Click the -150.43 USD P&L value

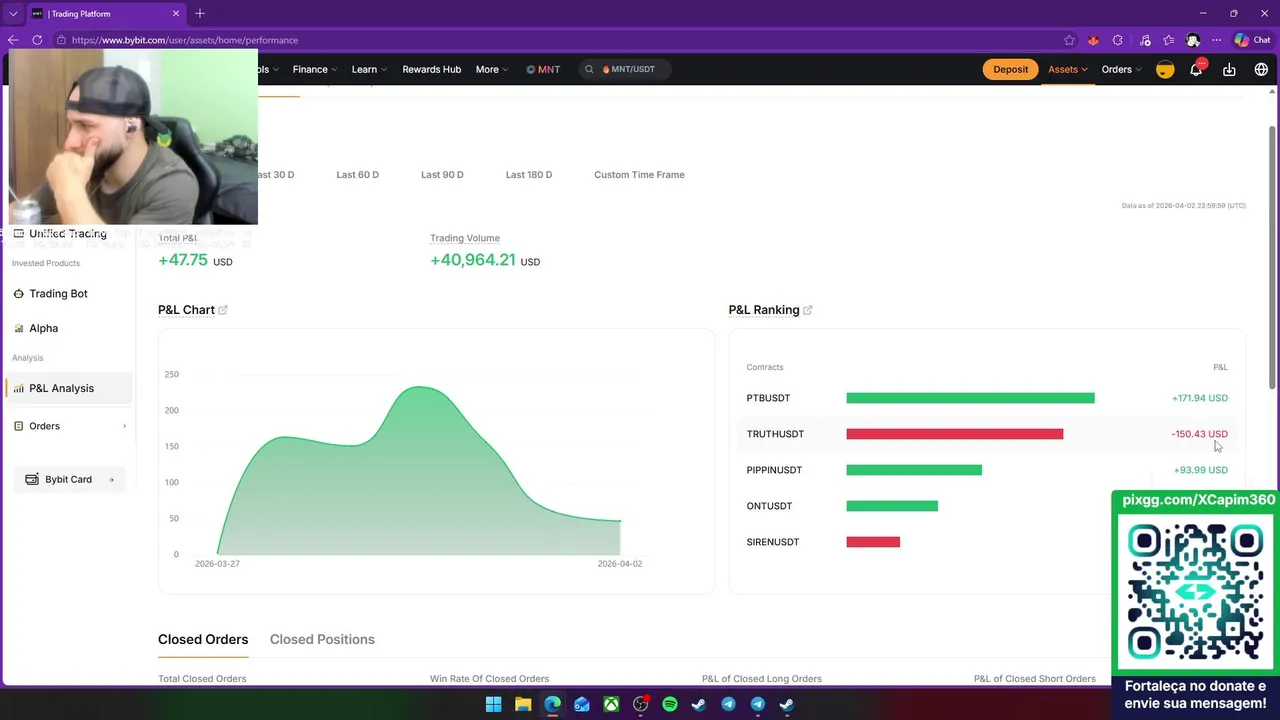point(1199,434)
